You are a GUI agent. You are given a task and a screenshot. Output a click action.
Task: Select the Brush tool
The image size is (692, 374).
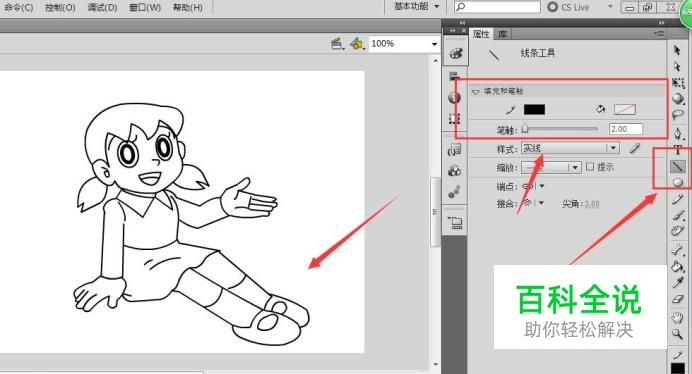(678, 215)
